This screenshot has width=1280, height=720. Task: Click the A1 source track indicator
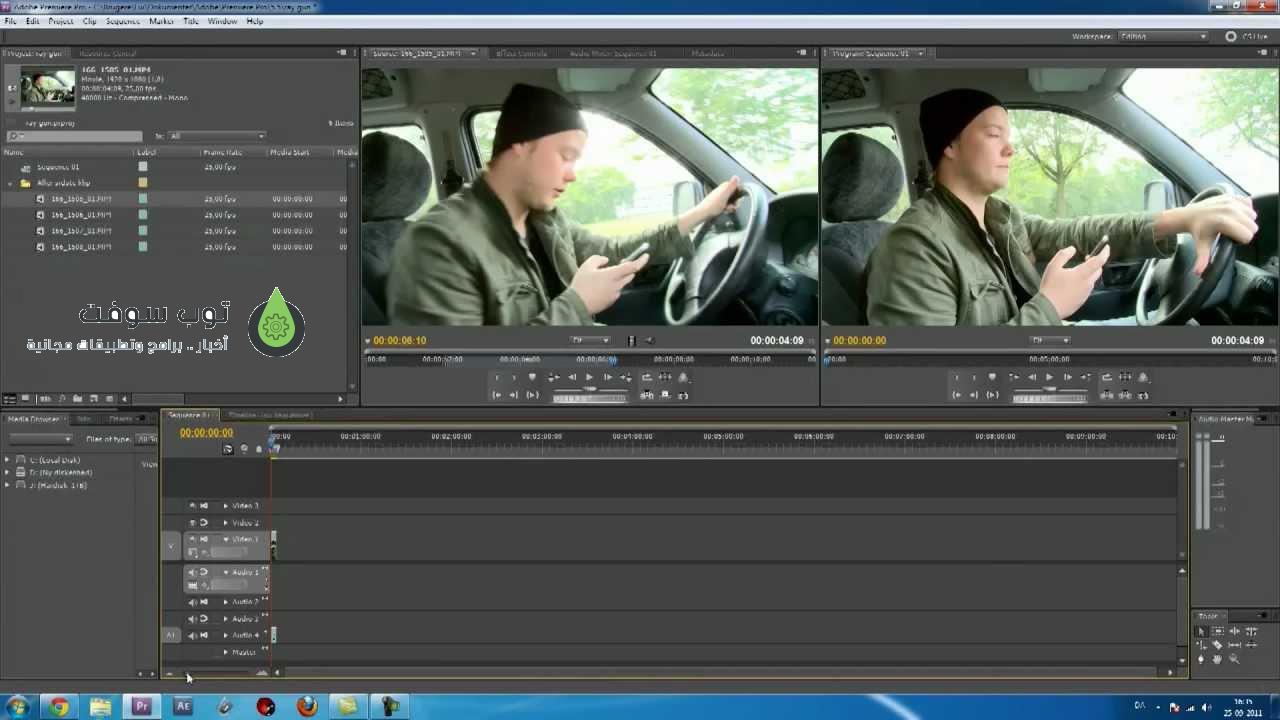click(171, 635)
